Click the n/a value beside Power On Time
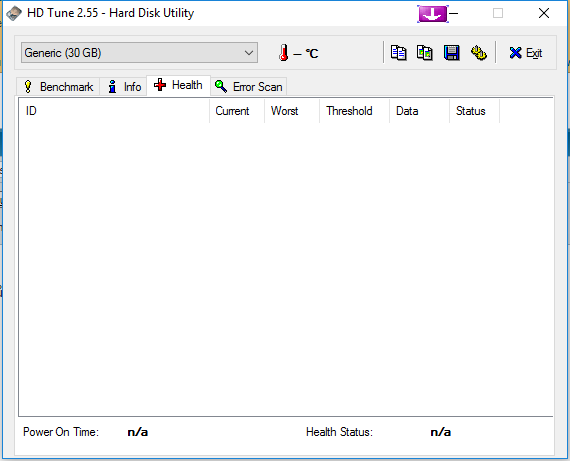This screenshot has height=461, width=570. (x=138, y=432)
